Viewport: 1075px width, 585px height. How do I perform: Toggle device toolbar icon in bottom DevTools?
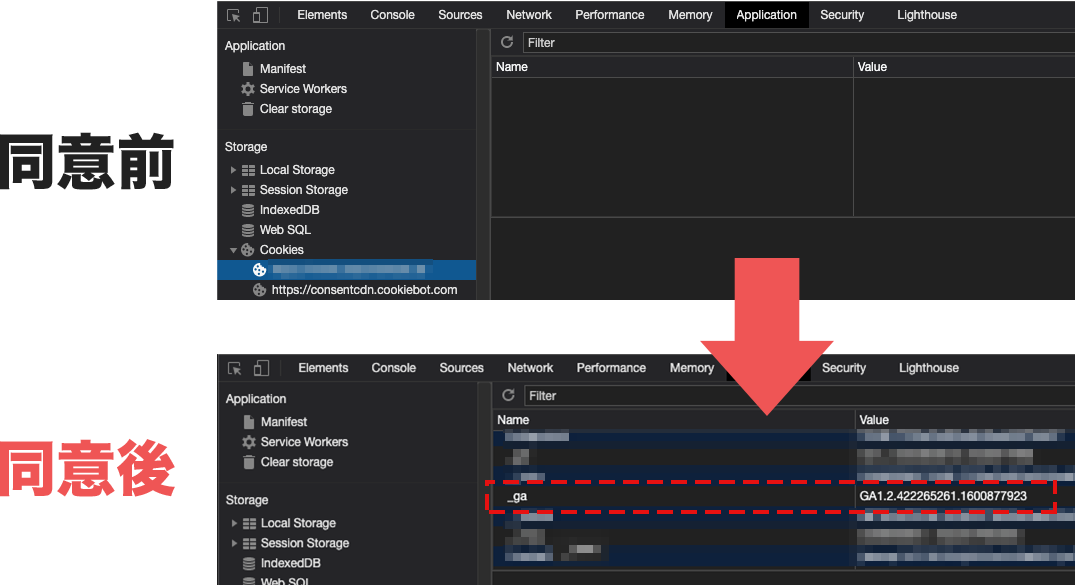(261, 368)
